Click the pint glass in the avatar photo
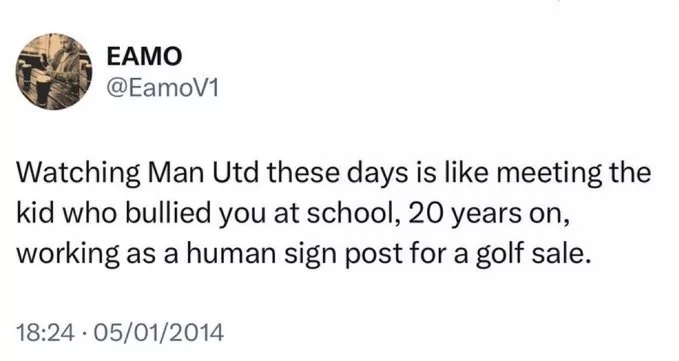 (x=42, y=89)
